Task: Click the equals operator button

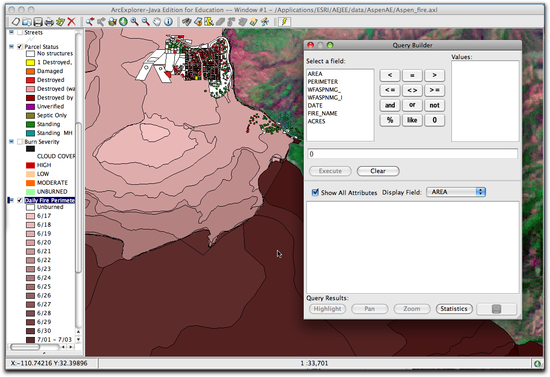Action: pyautogui.click(x=412, y=75)
